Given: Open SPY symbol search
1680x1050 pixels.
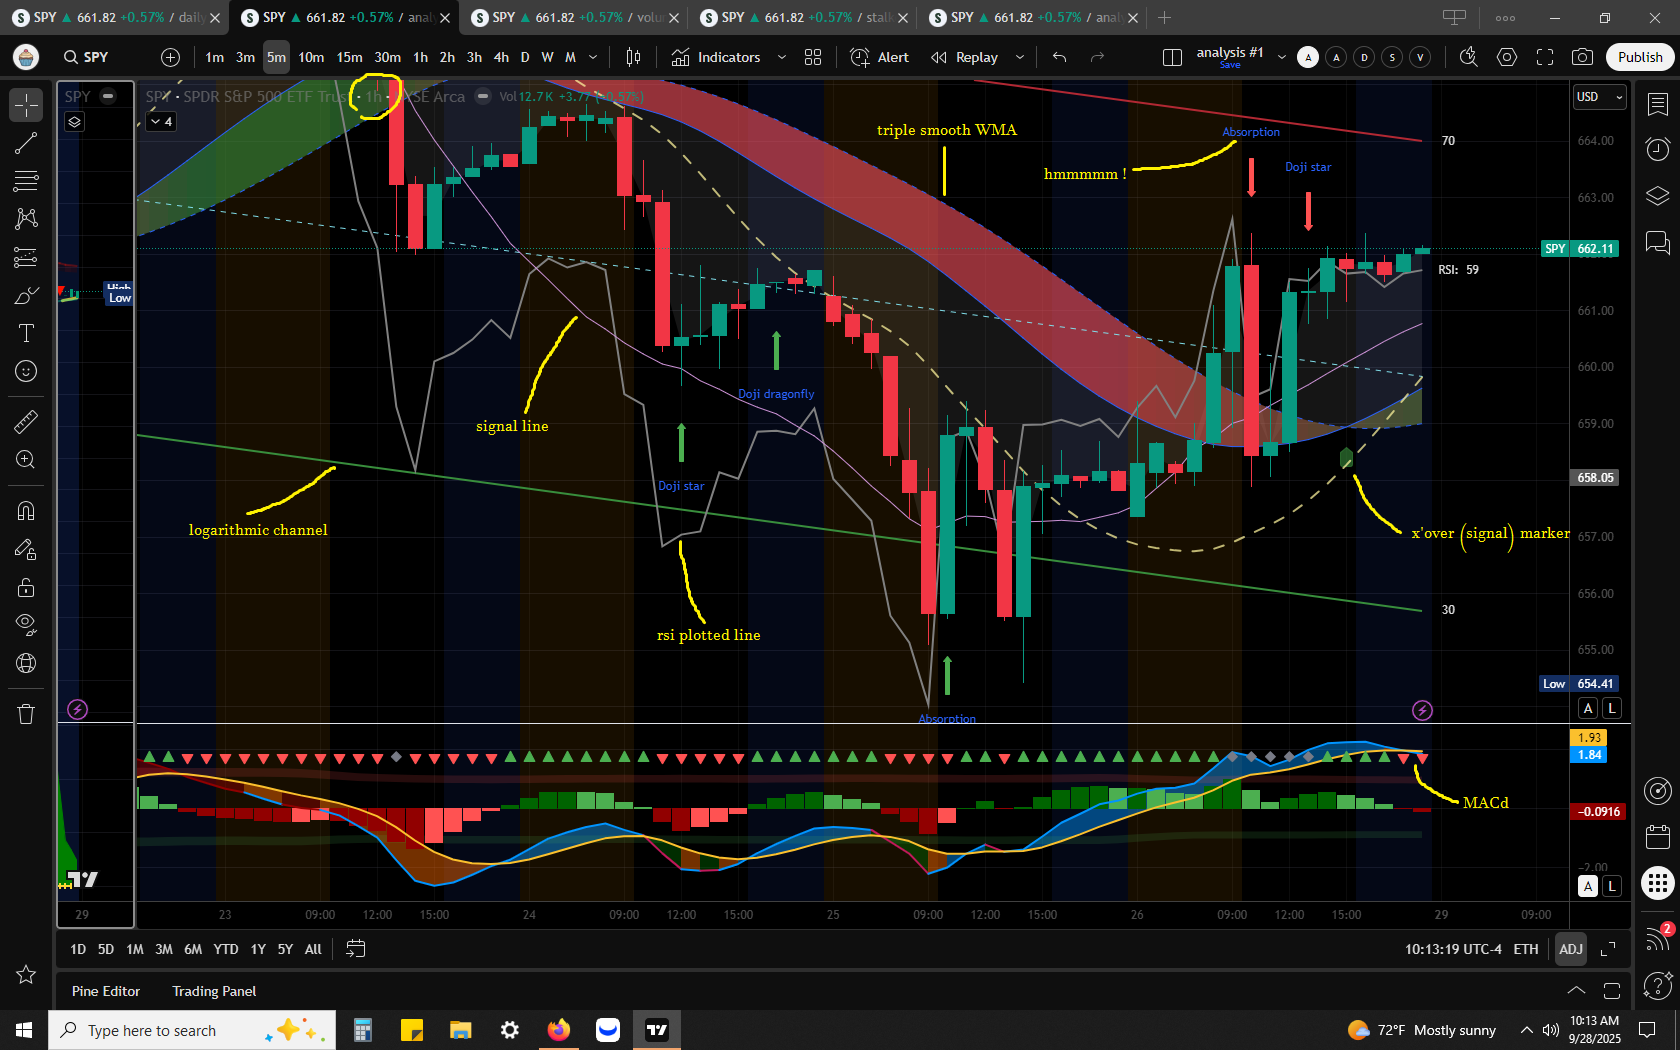Looking at the screenshot, I should coord(86,57).
